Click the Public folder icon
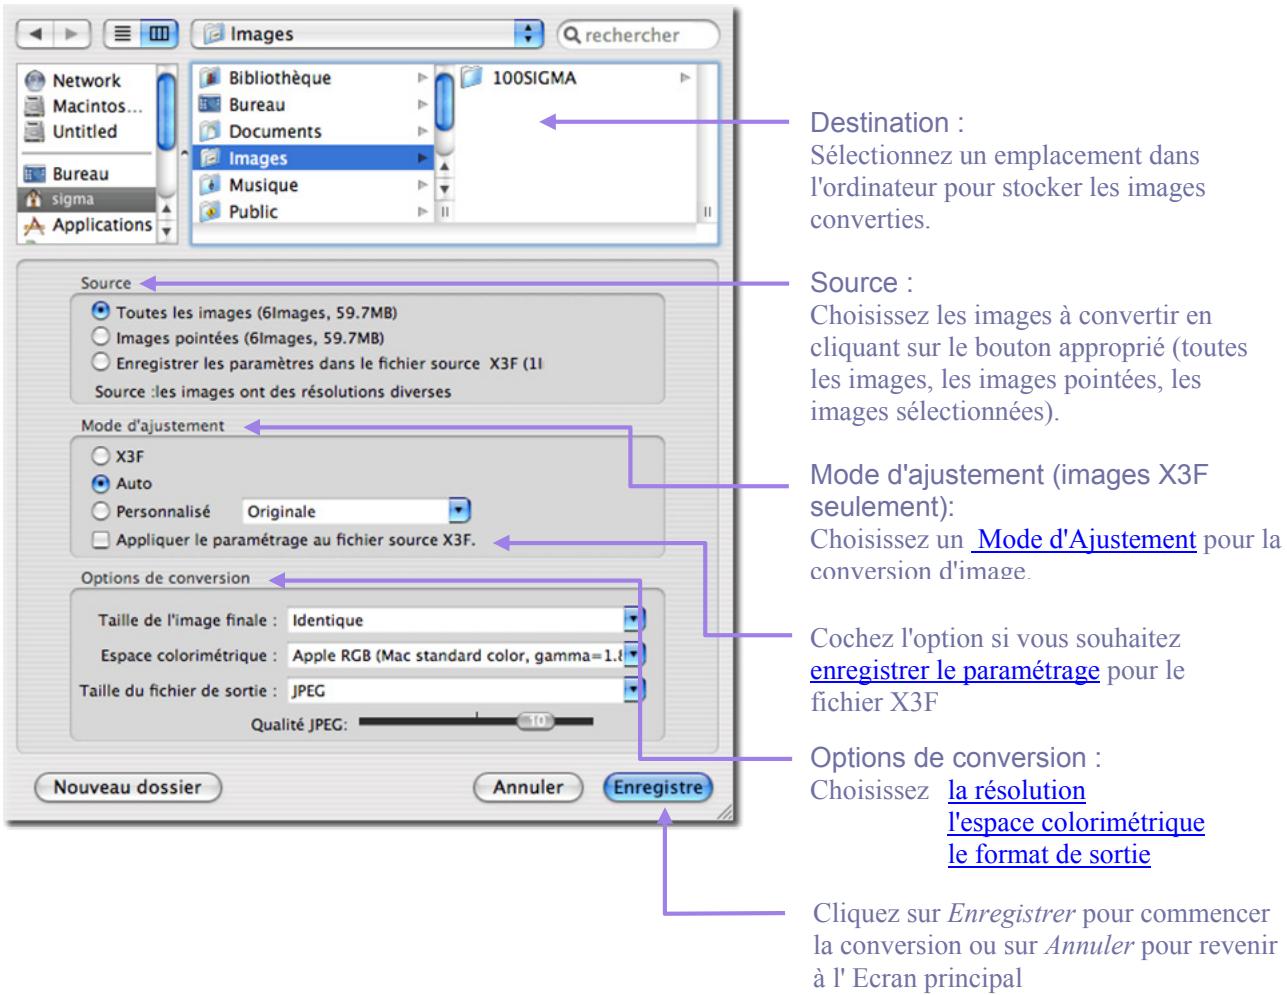 click(x=209, y=212)
